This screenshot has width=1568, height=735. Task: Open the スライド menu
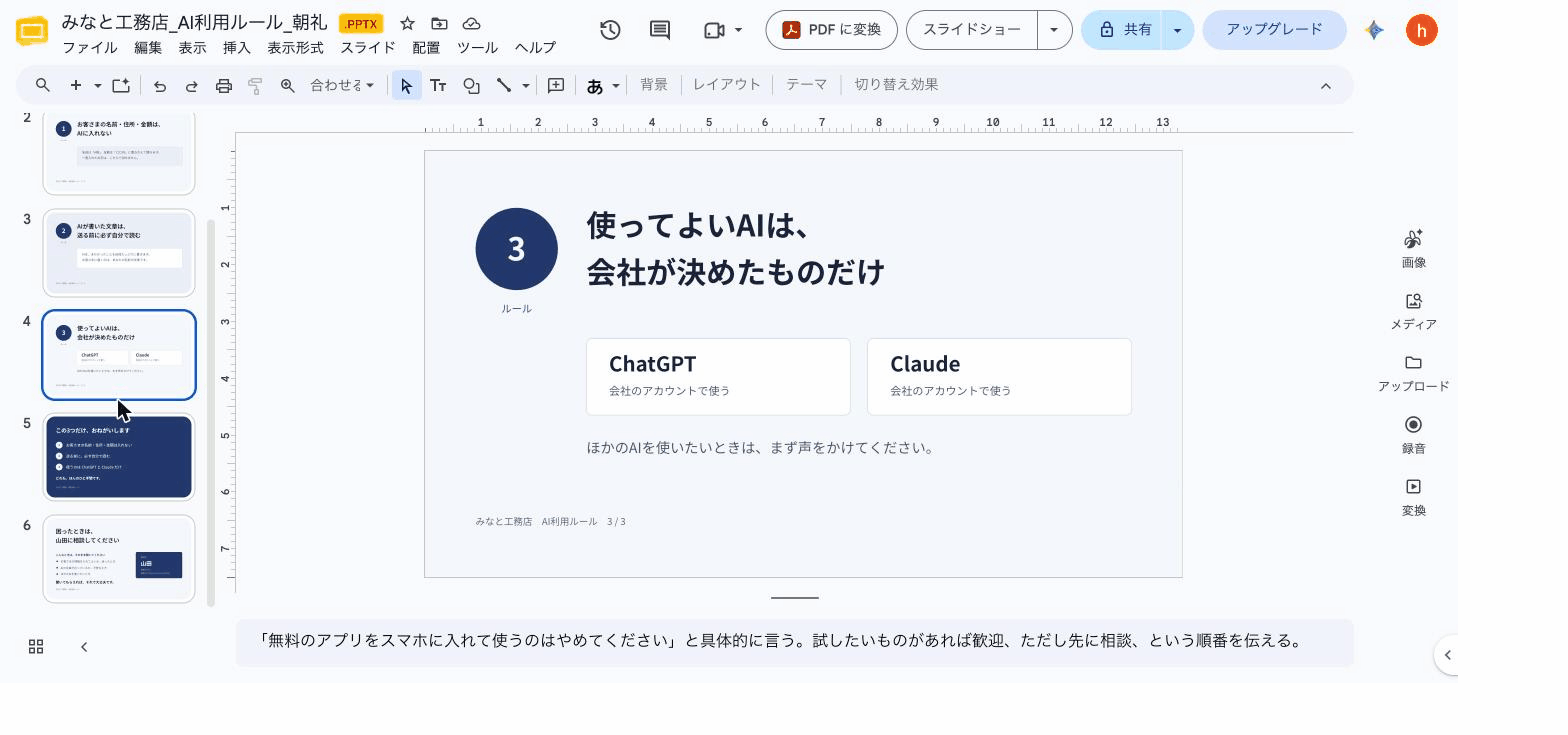click(368, 47)
